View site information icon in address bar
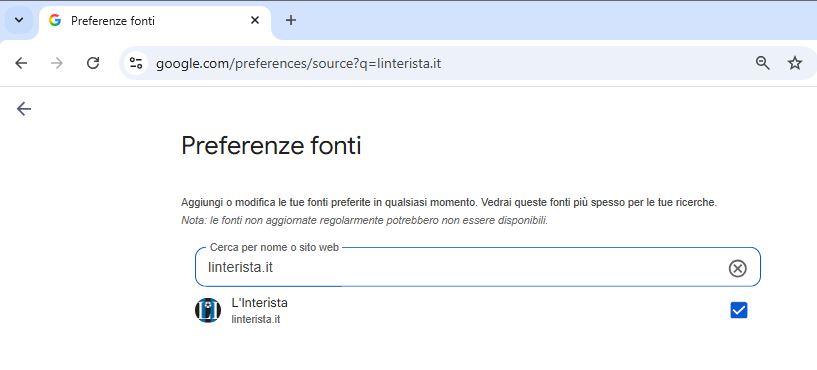 pyautogui.click(x=137, y=64)
